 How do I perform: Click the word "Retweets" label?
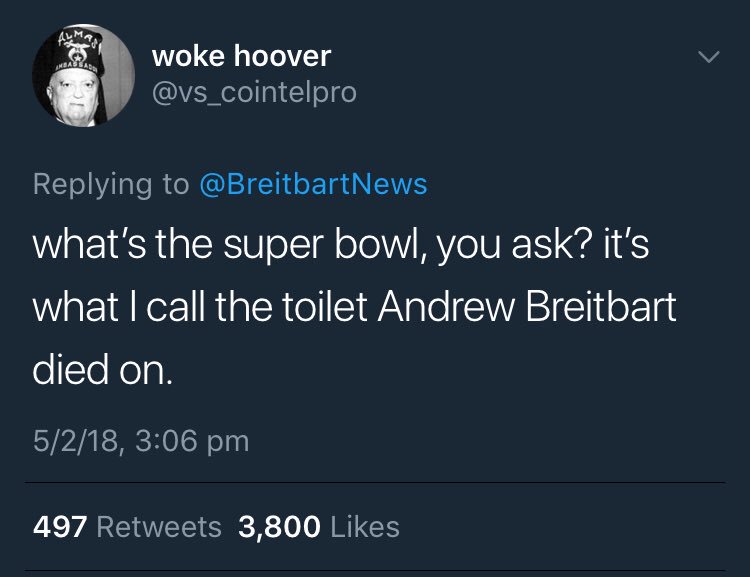(x=159, y=527)
